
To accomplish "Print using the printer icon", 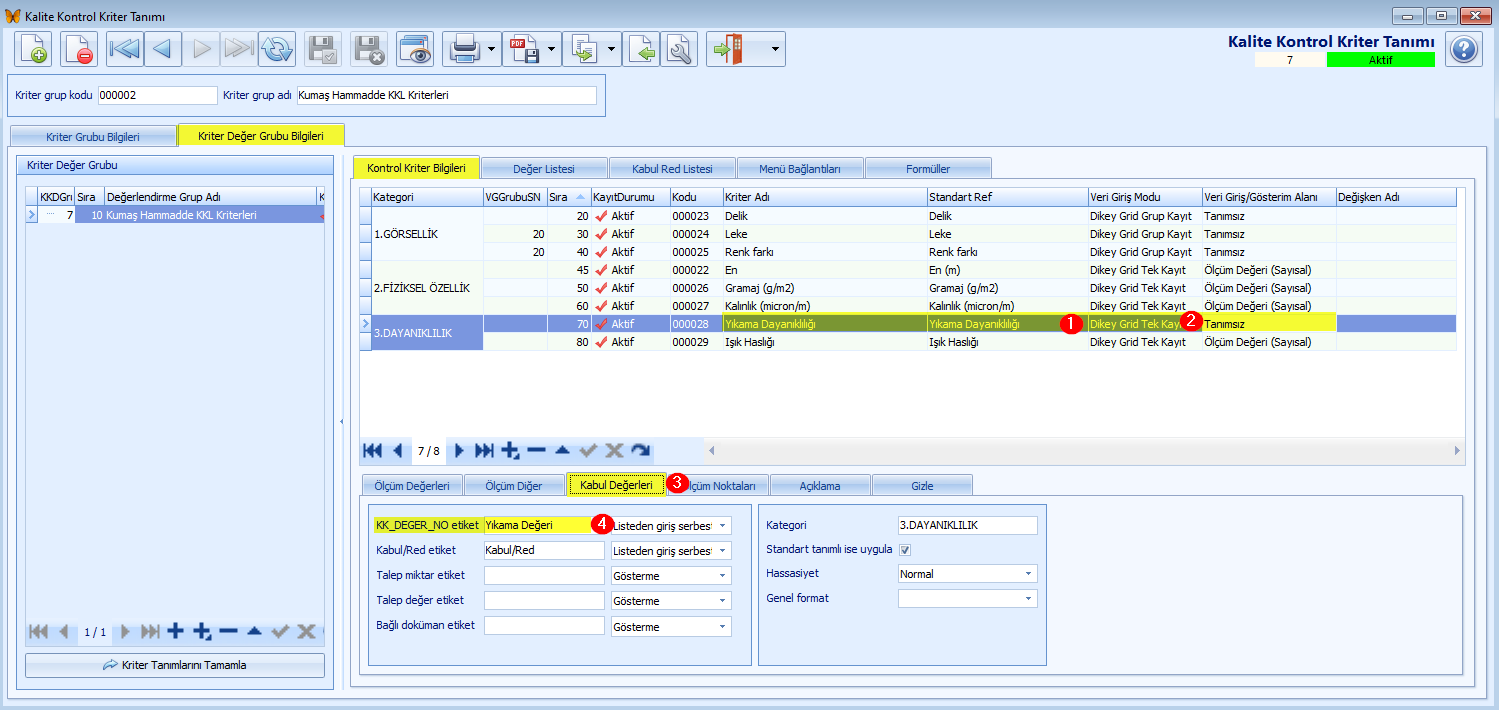I will [463, 49].
